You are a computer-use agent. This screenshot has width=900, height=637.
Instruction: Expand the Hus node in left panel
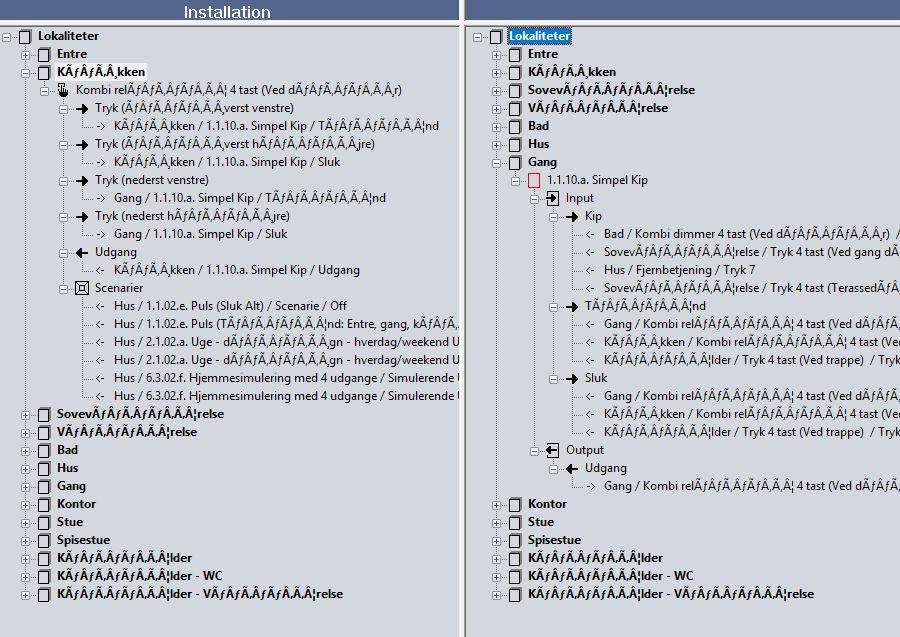(25, 468)
